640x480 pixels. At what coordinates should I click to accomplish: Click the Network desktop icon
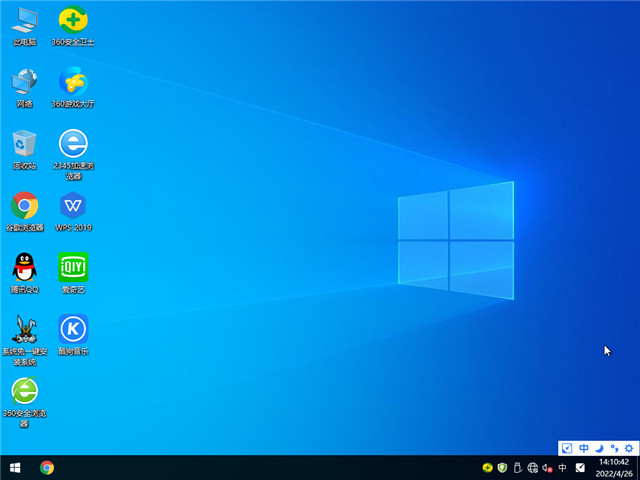click(x=24, y=81)
